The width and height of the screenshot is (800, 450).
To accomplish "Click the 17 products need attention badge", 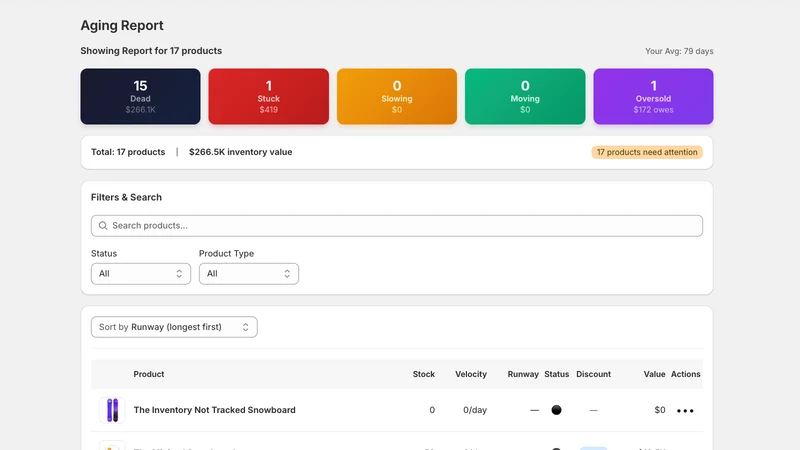I will click(x=647, y=152).
